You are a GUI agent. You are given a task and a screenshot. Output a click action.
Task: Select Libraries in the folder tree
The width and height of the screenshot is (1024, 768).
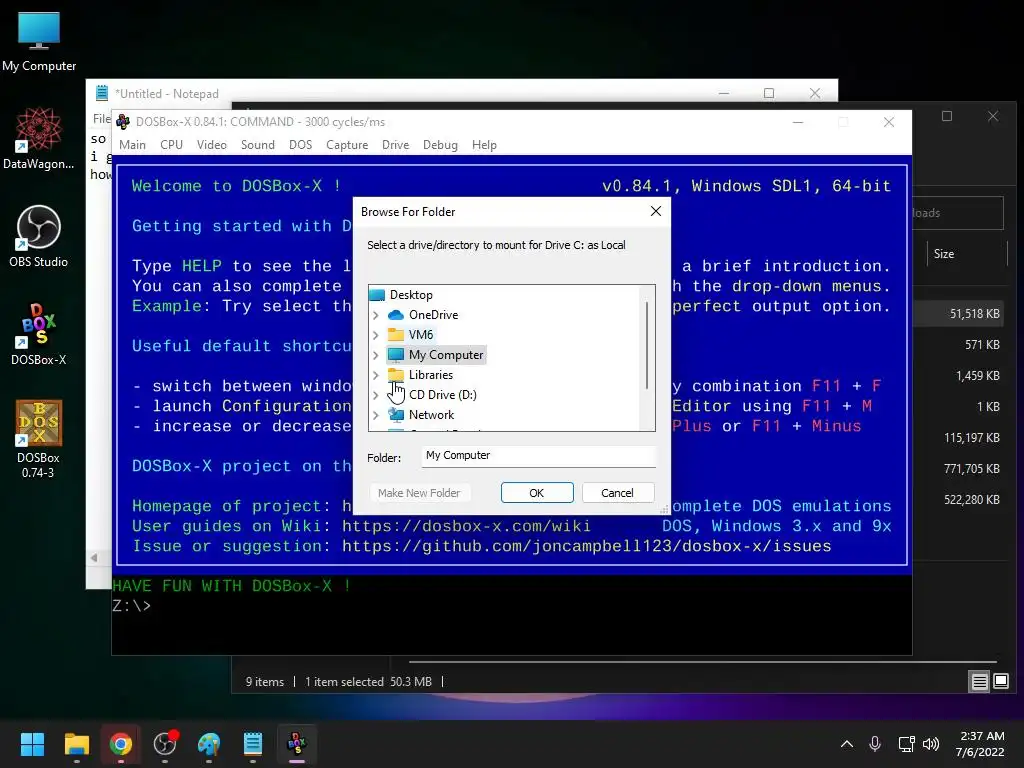430,375
